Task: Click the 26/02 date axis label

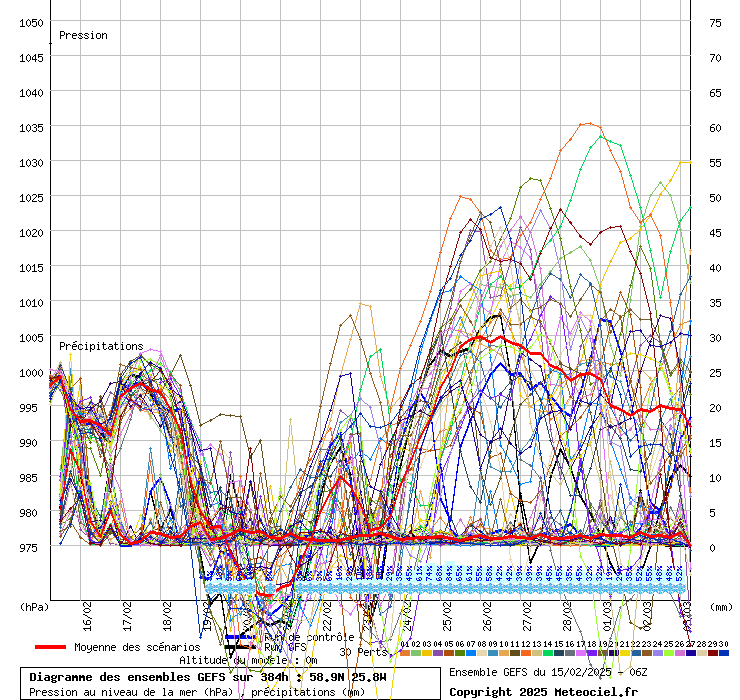Action: (487, 616)
